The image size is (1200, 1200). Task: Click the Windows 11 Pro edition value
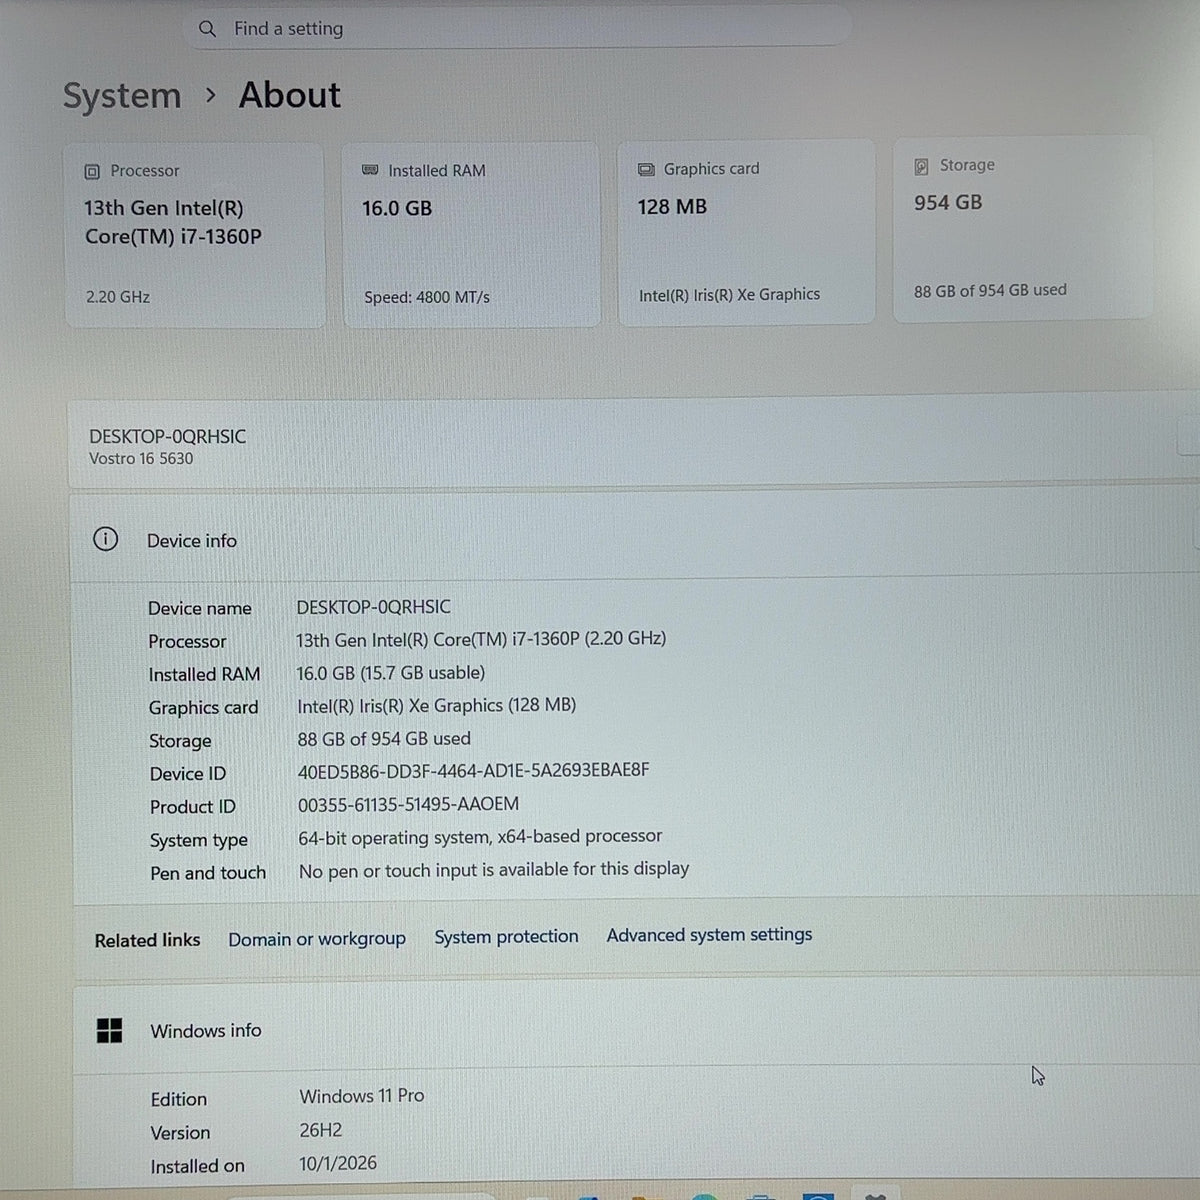(362, 1096)
